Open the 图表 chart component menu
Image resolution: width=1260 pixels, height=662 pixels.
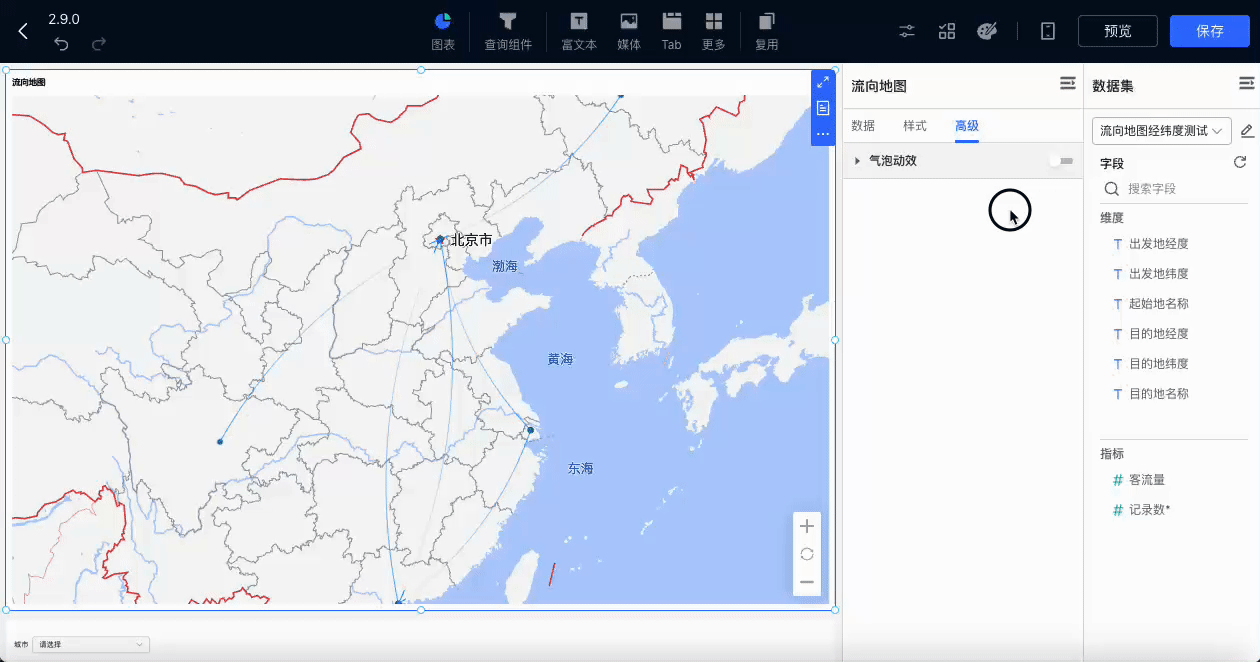point(443,31)
